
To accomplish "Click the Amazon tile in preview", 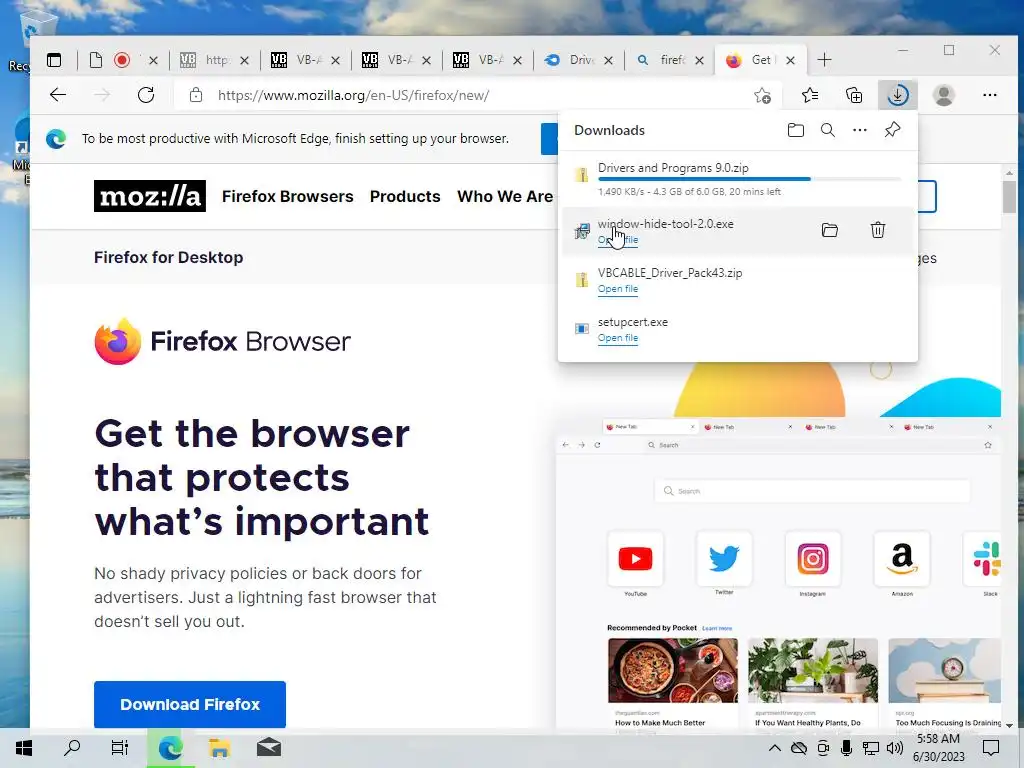I will (x=901, y=559).
